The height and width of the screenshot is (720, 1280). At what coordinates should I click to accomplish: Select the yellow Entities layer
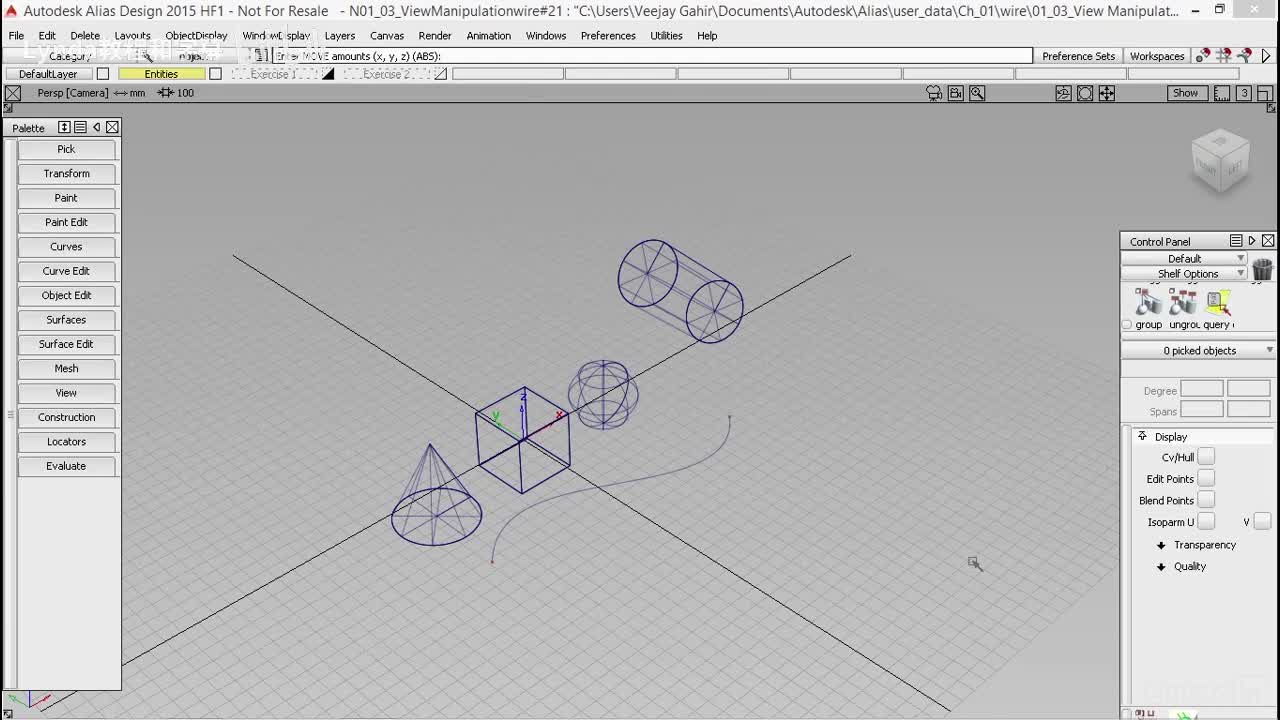(161, 74)
